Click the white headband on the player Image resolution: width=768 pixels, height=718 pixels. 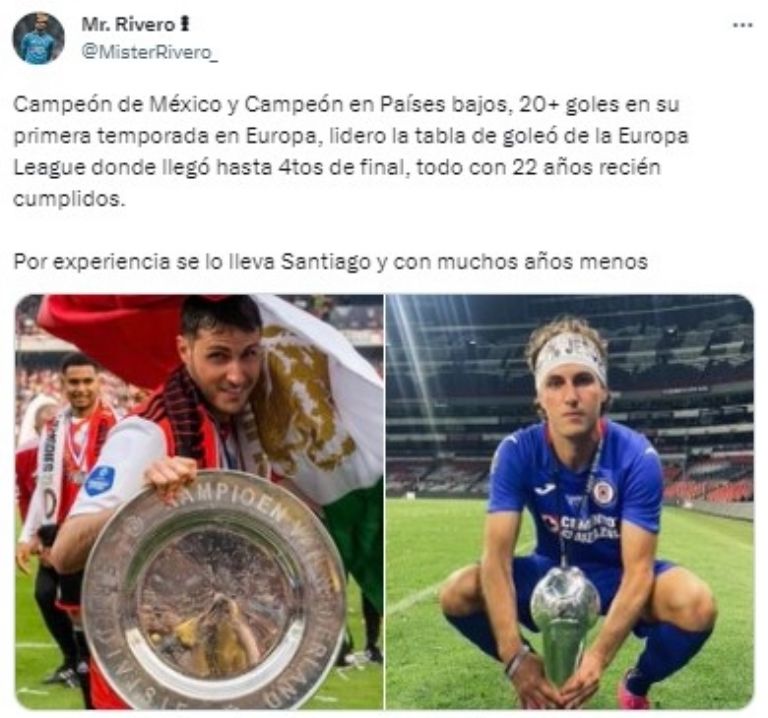[x=571, y=361]
